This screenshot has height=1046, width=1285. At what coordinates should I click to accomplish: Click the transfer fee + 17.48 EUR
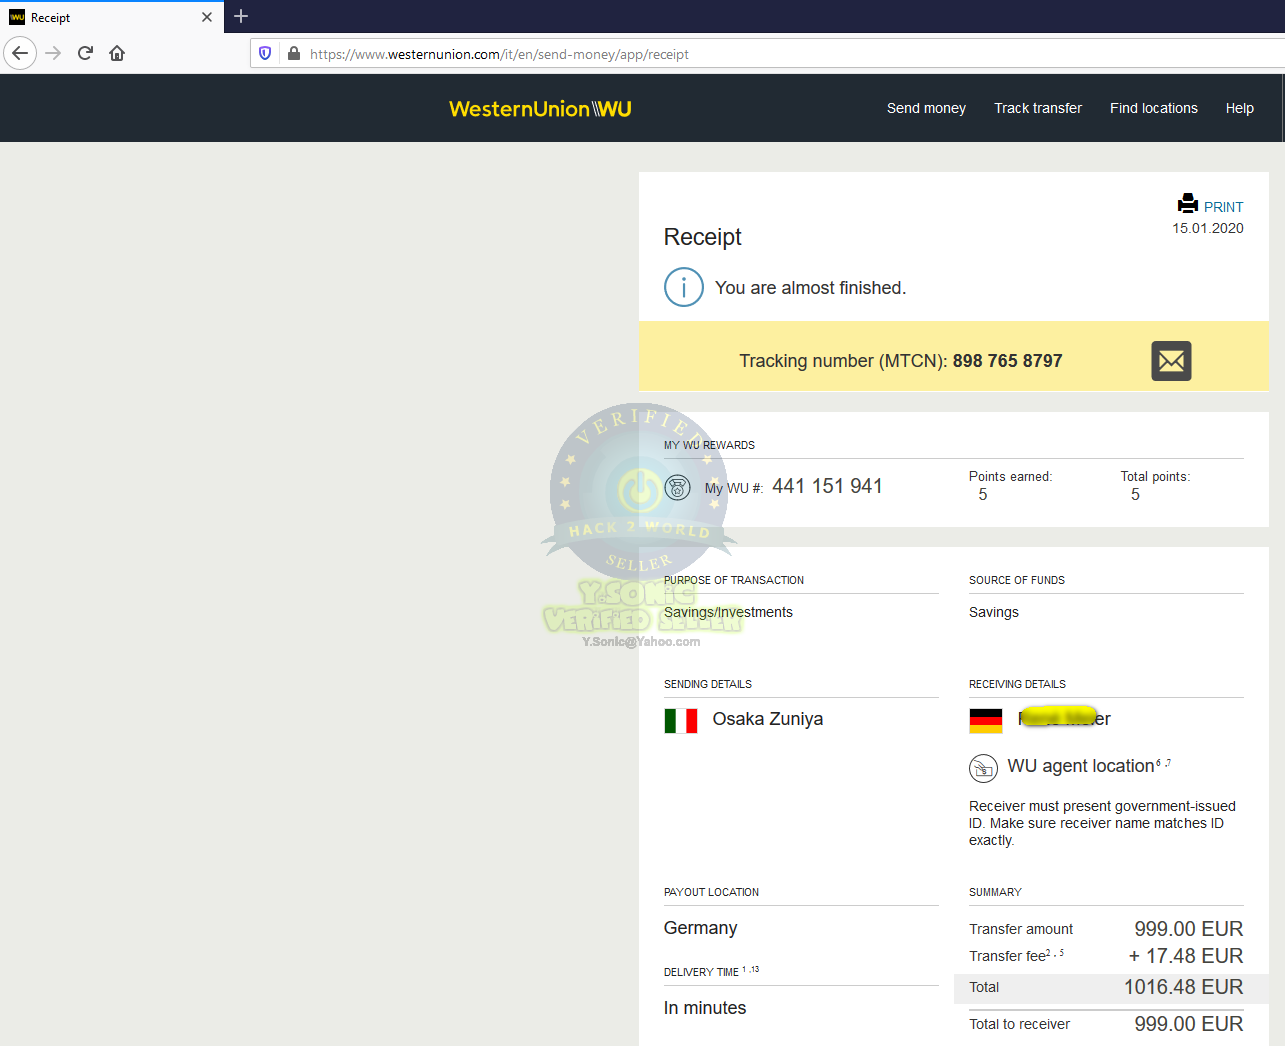(x=1186, y=956)
